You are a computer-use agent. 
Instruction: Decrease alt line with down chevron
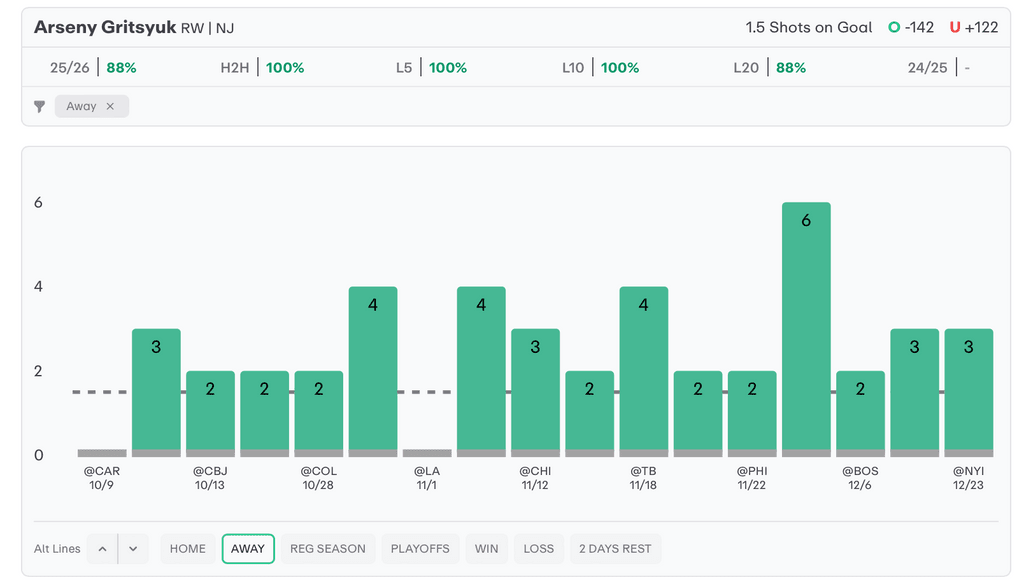click(x=133, y=549)
